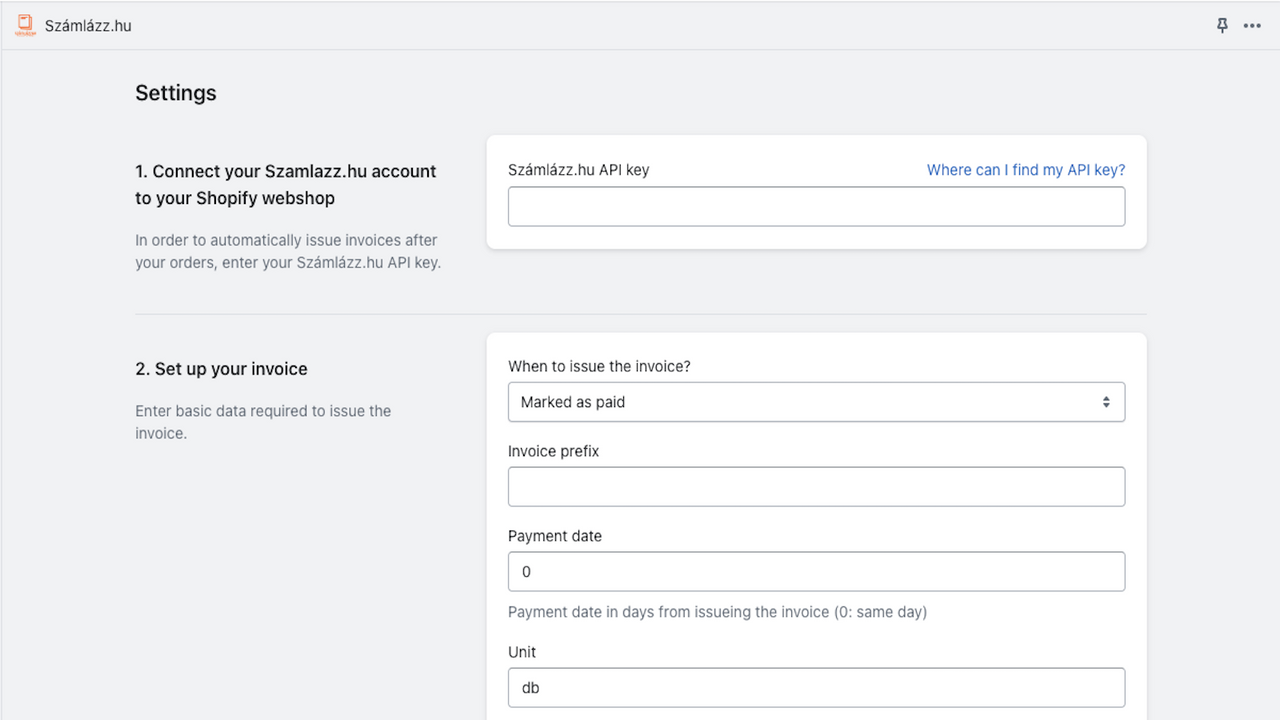Focus the Számlázz.hu API key field
The image size is (1280, 720).
click(816, 206)
